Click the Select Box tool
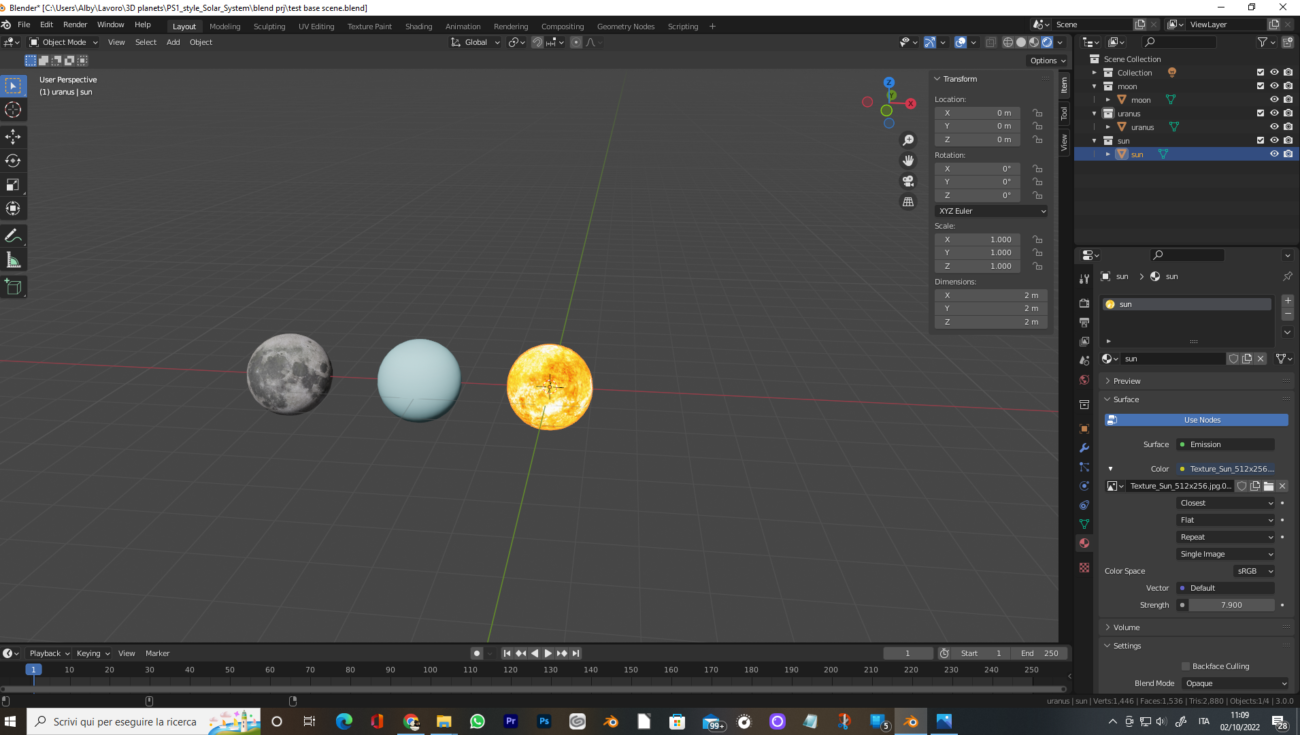This screenshot has width=1300, height=735. click(x=13, y=86)
